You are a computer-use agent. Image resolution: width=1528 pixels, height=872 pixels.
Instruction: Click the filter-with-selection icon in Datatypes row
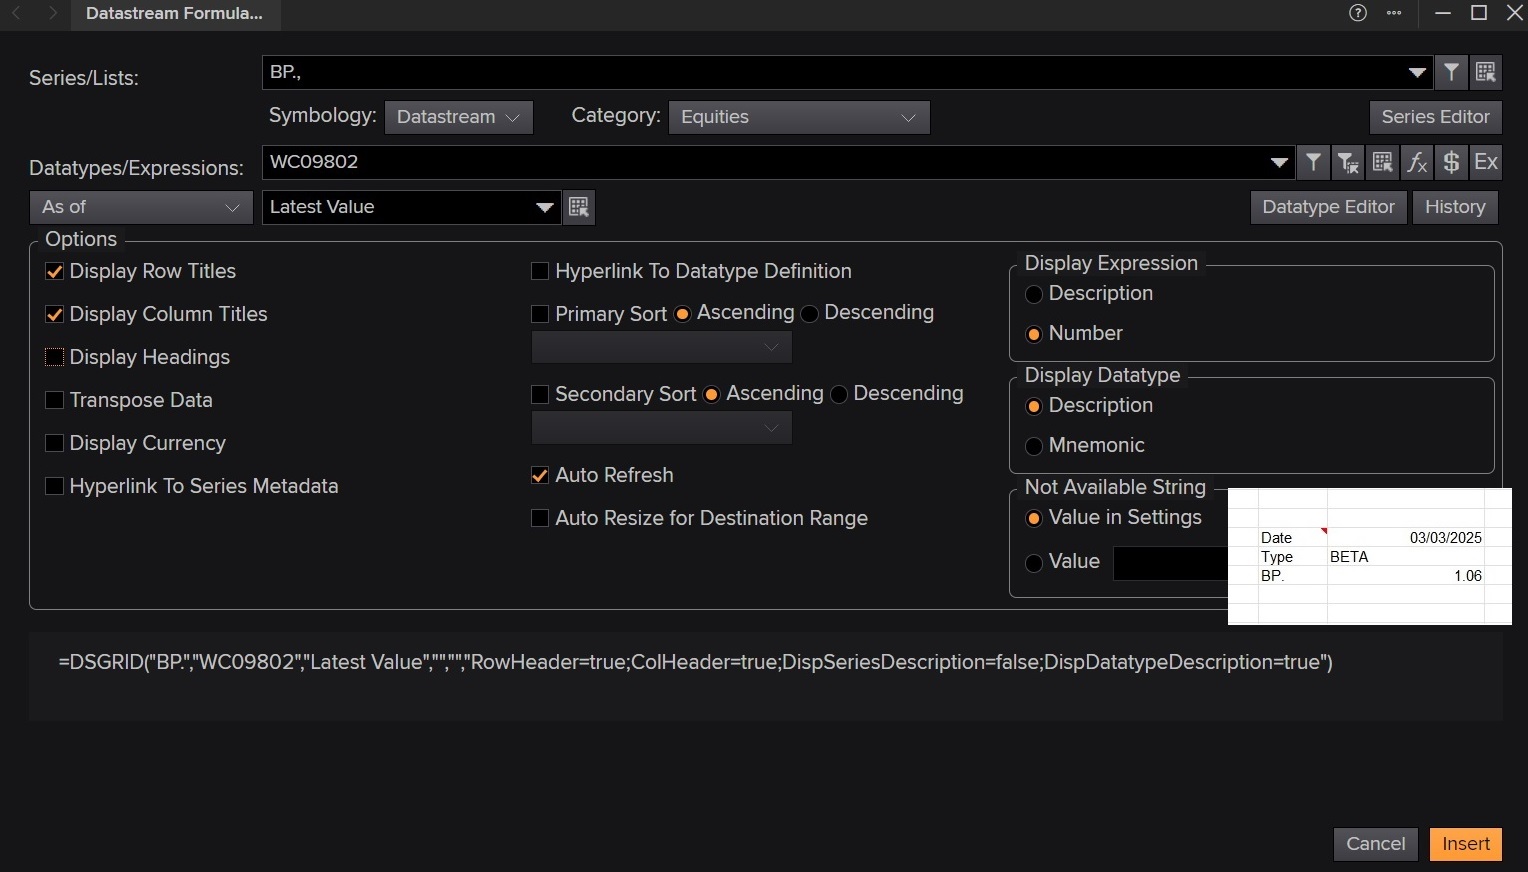(x=1348, y=162)
